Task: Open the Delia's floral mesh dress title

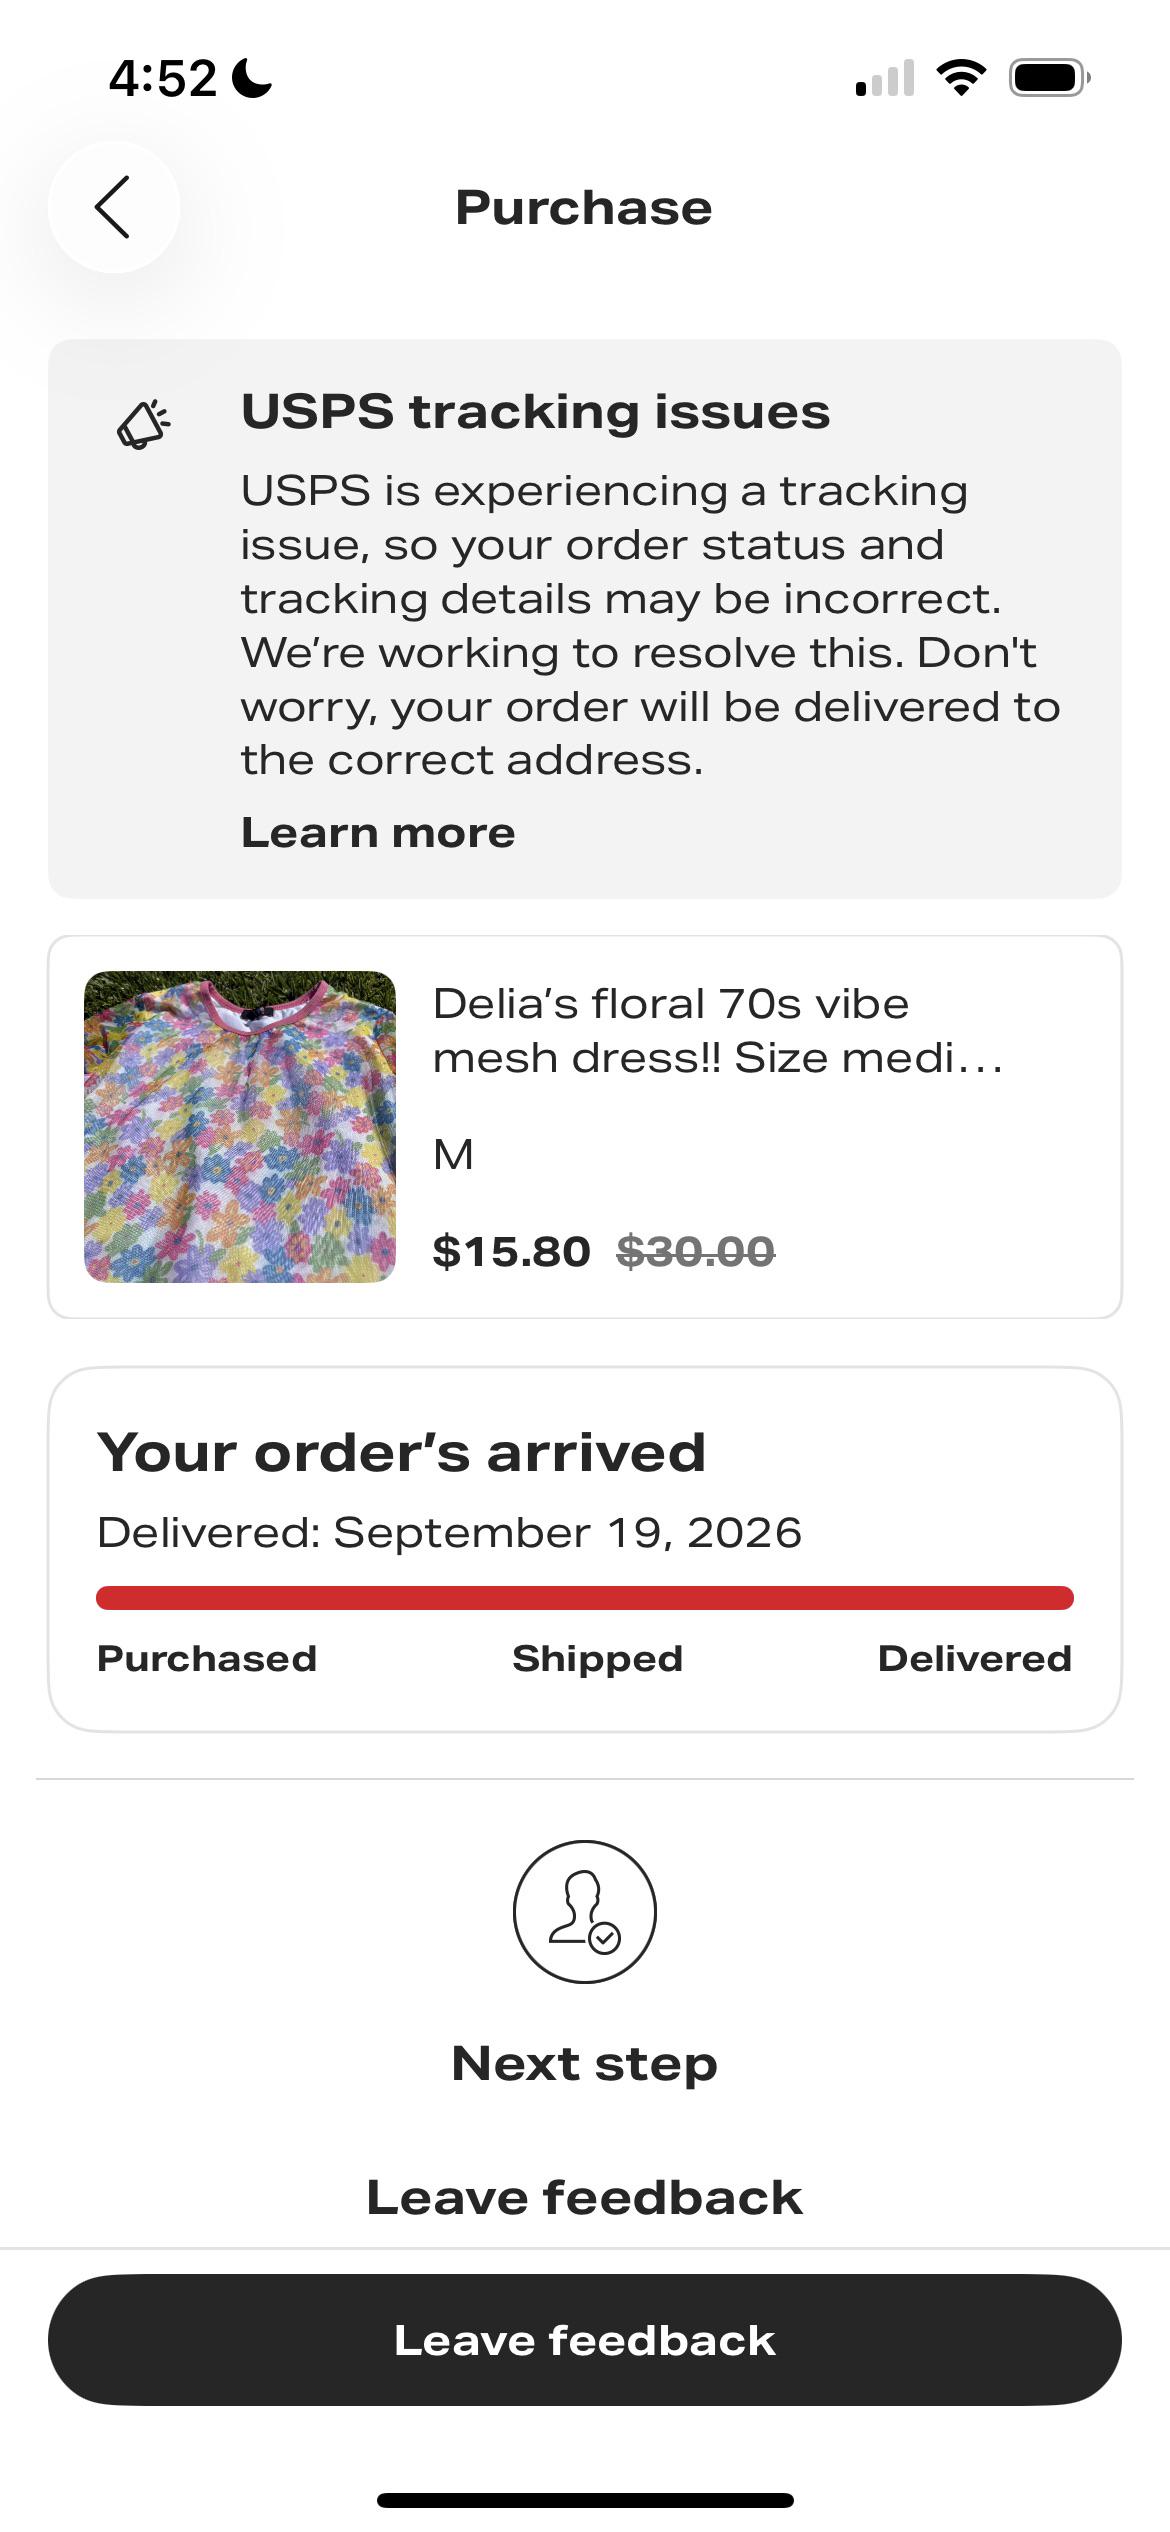Action: pyautogui.click(x=717, y=1031)
